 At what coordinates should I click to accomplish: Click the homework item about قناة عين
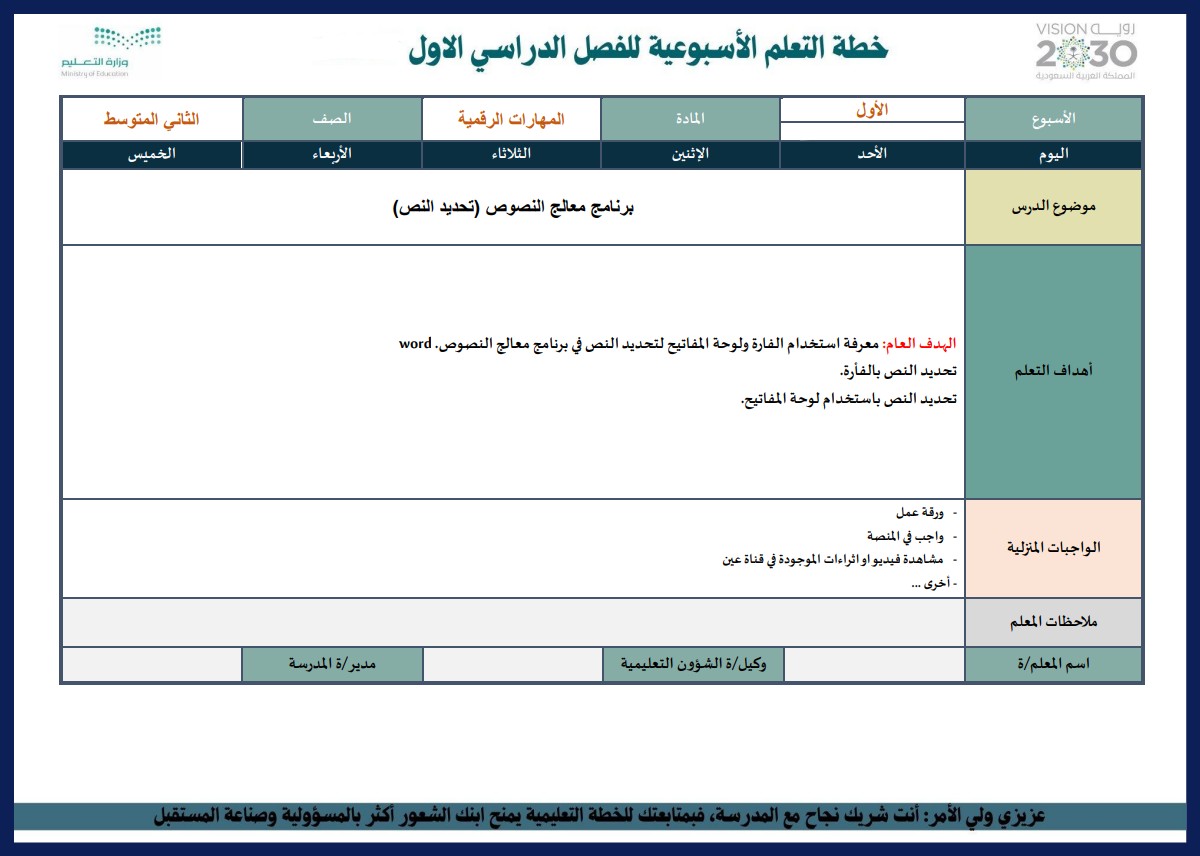coord(834,560)
